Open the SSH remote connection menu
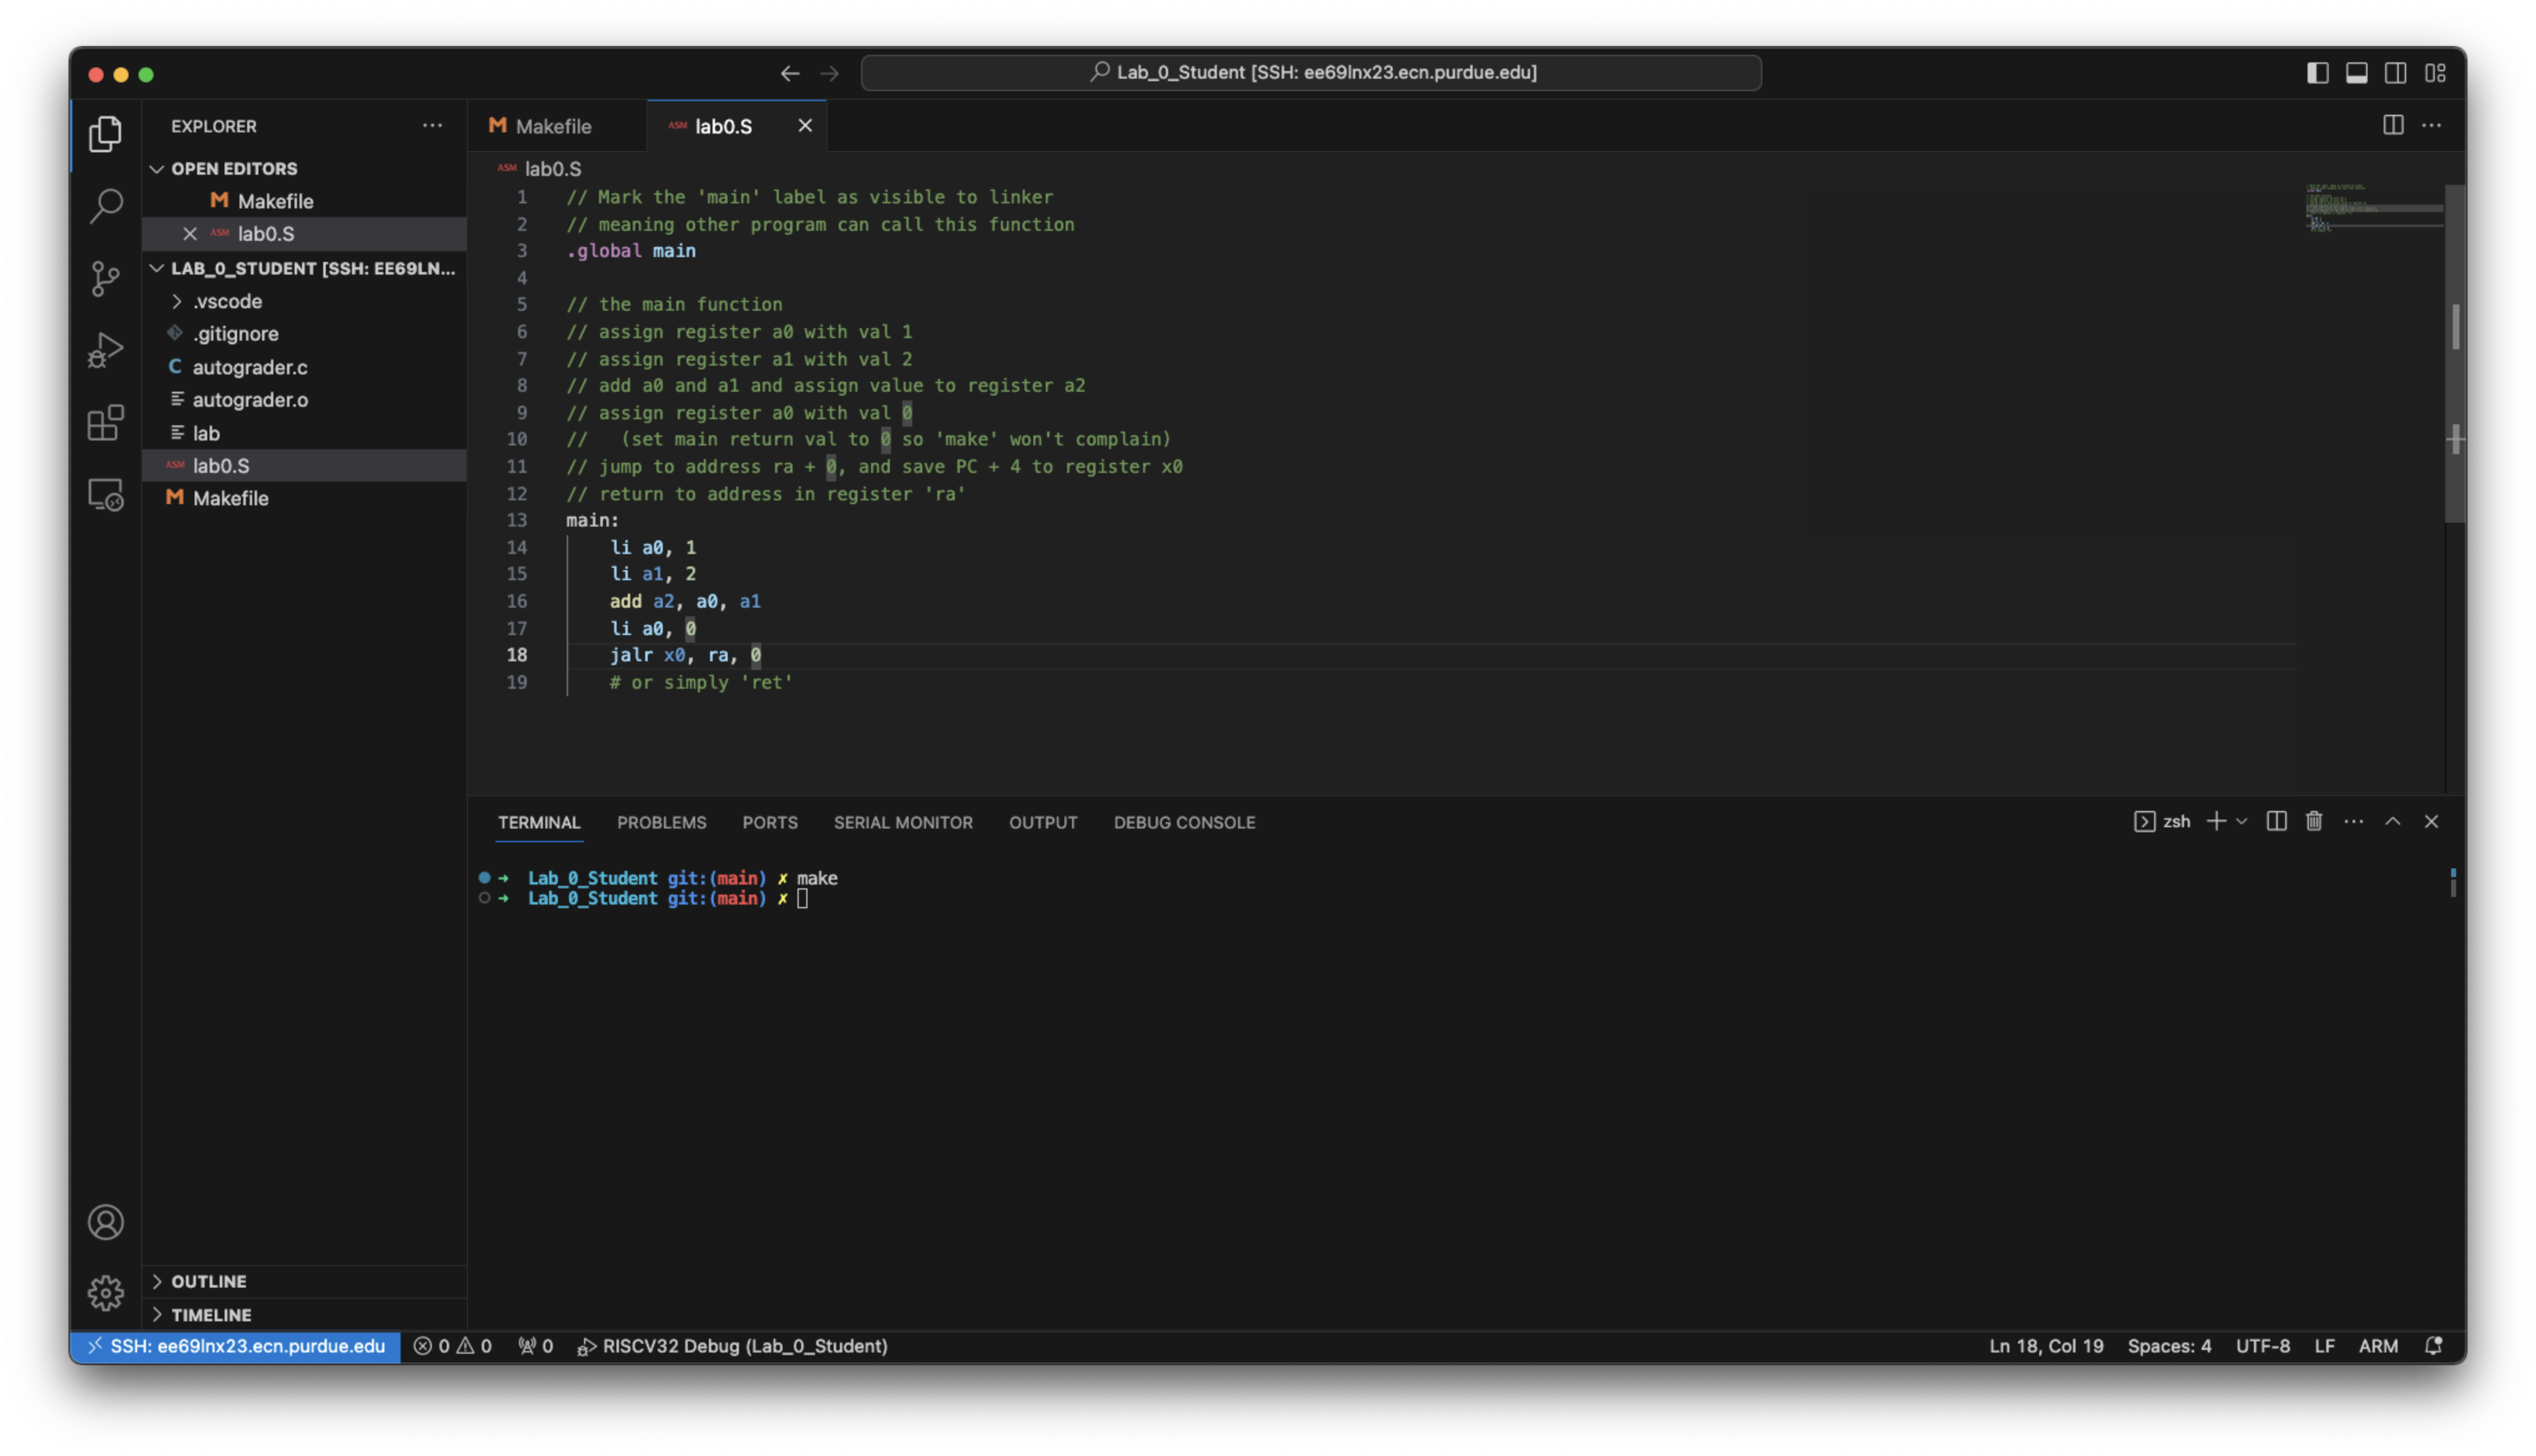 click(x=235, y=1346)
